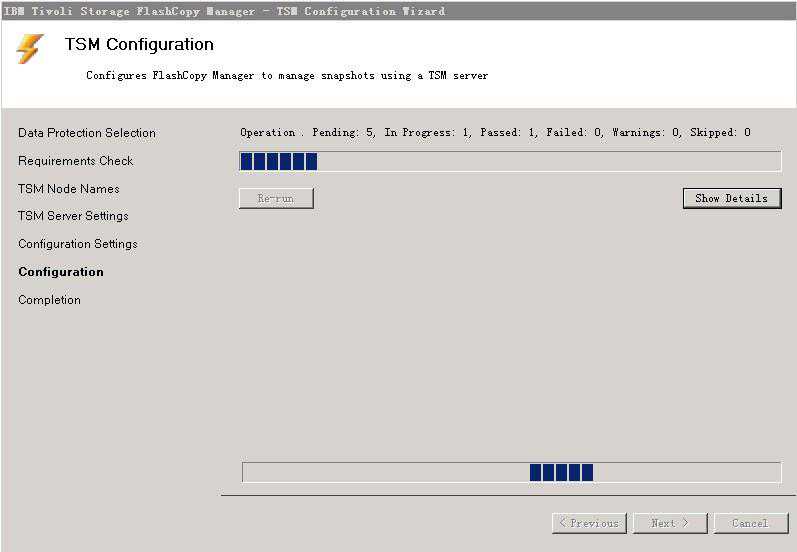Click the bold Configuration step in sidebar
The image size is (797, 552).
pyautogui.click(x=61, y=272)
